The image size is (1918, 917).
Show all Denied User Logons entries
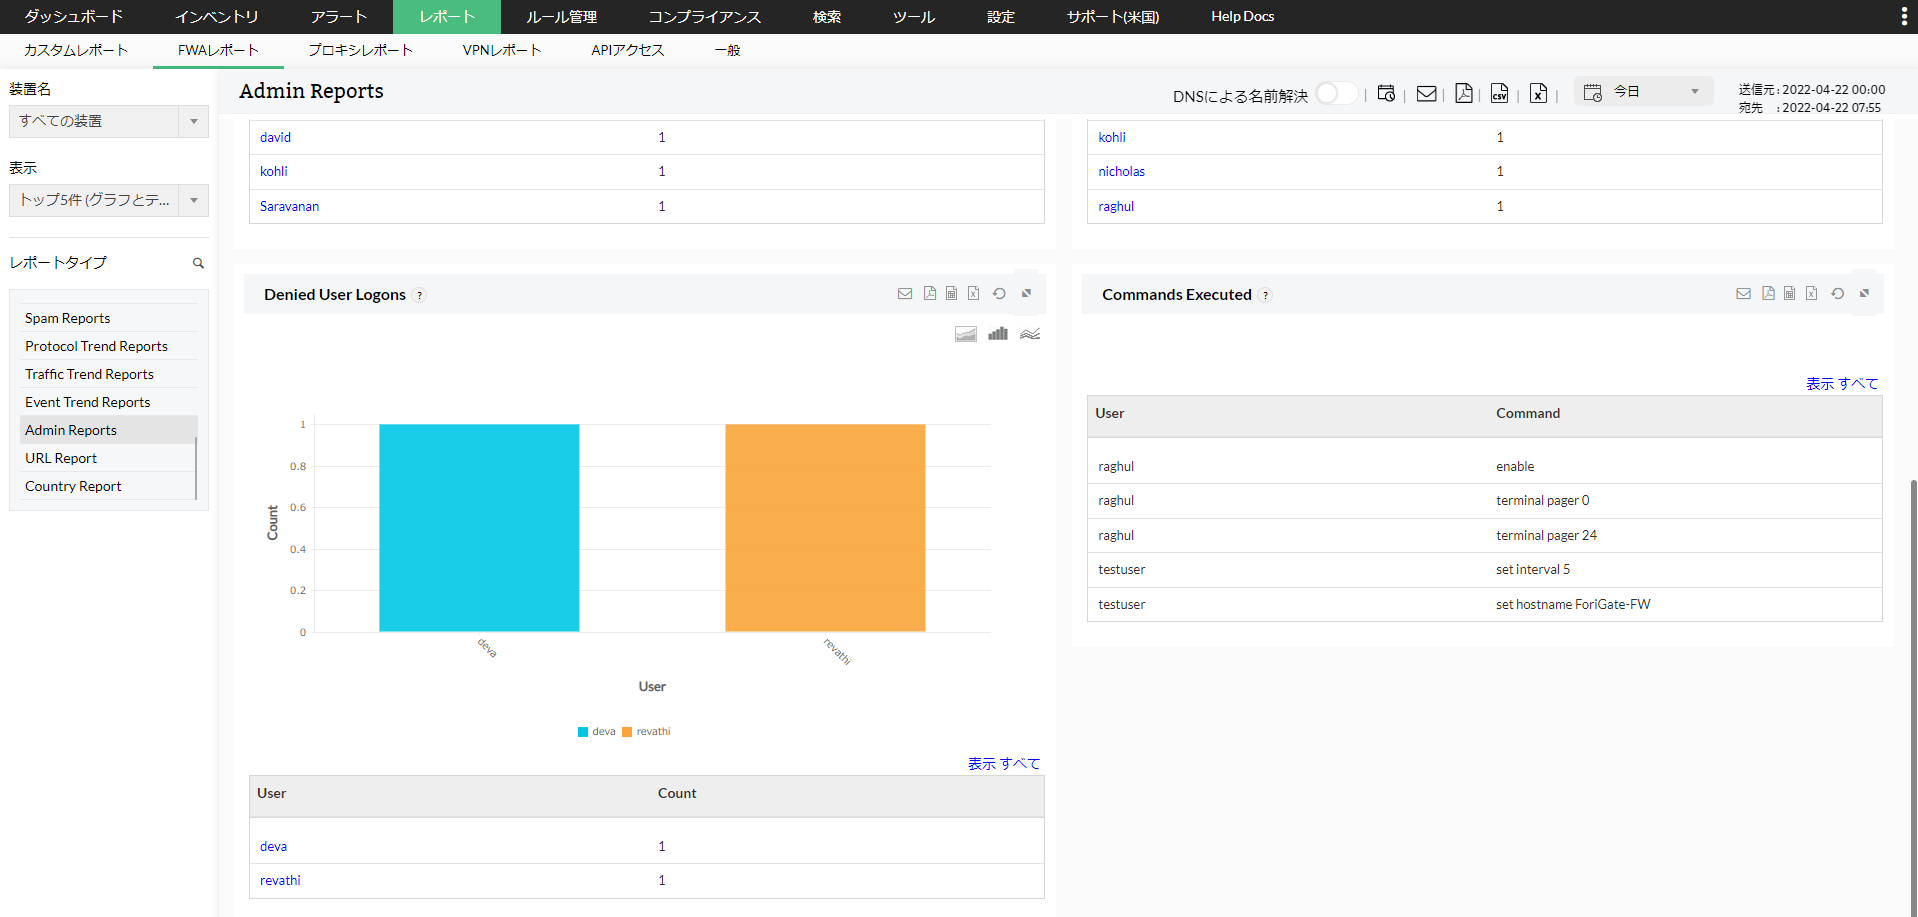point(1004,764)
